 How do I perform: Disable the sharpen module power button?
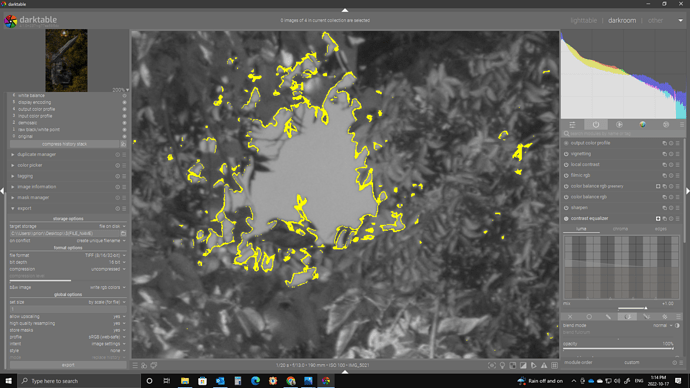click(x=566, y=208)
